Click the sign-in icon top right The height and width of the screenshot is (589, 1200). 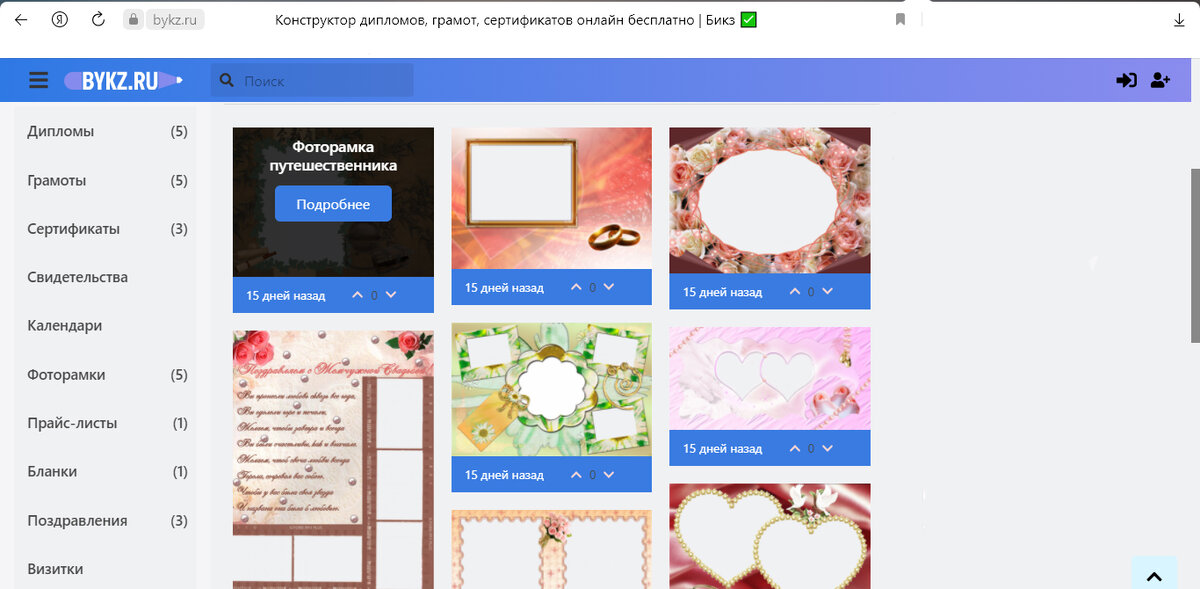[1127, 80]
